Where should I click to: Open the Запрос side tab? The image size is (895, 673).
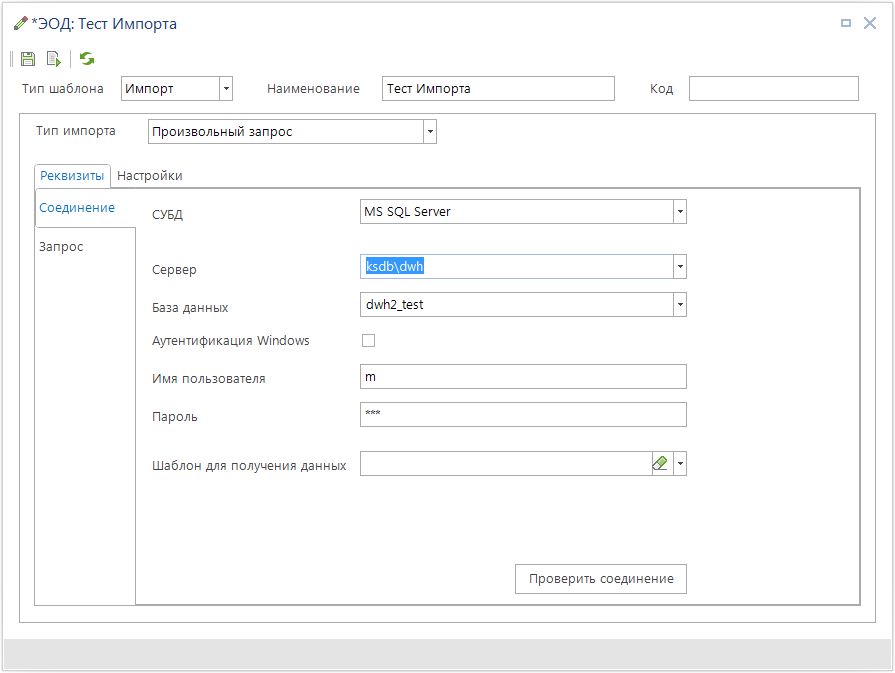pos(61,247)
